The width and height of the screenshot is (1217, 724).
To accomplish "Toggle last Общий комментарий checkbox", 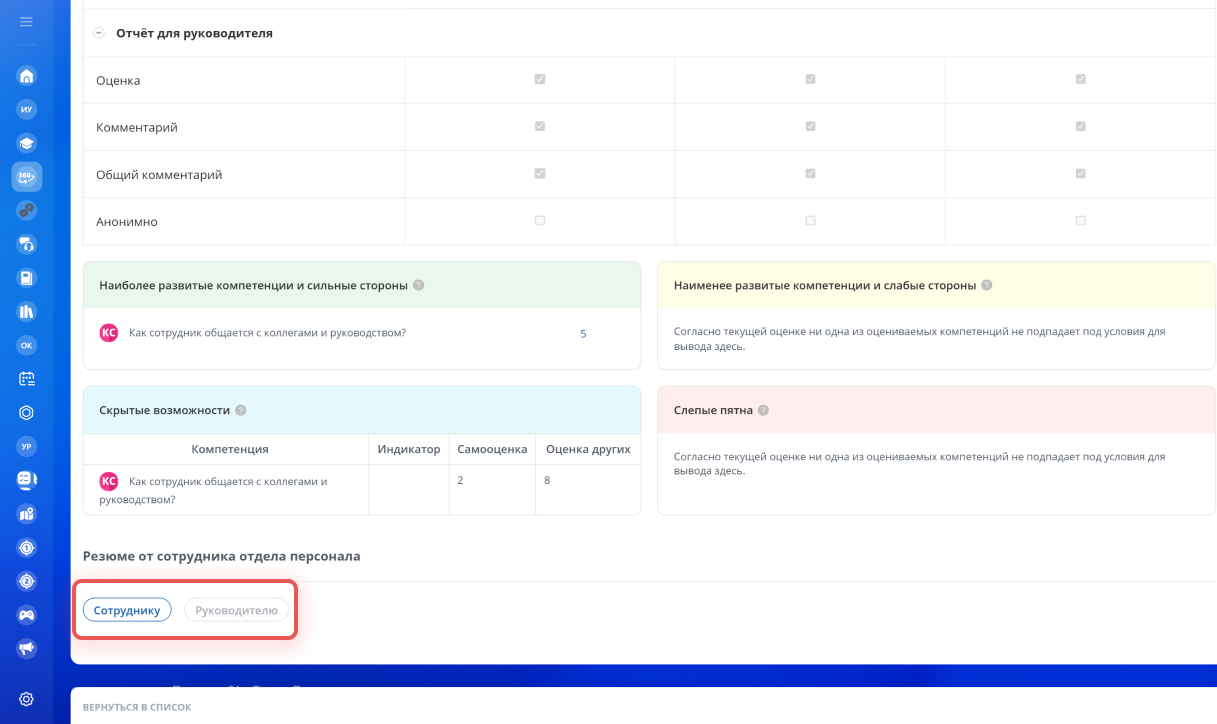I will (1080, 174).
